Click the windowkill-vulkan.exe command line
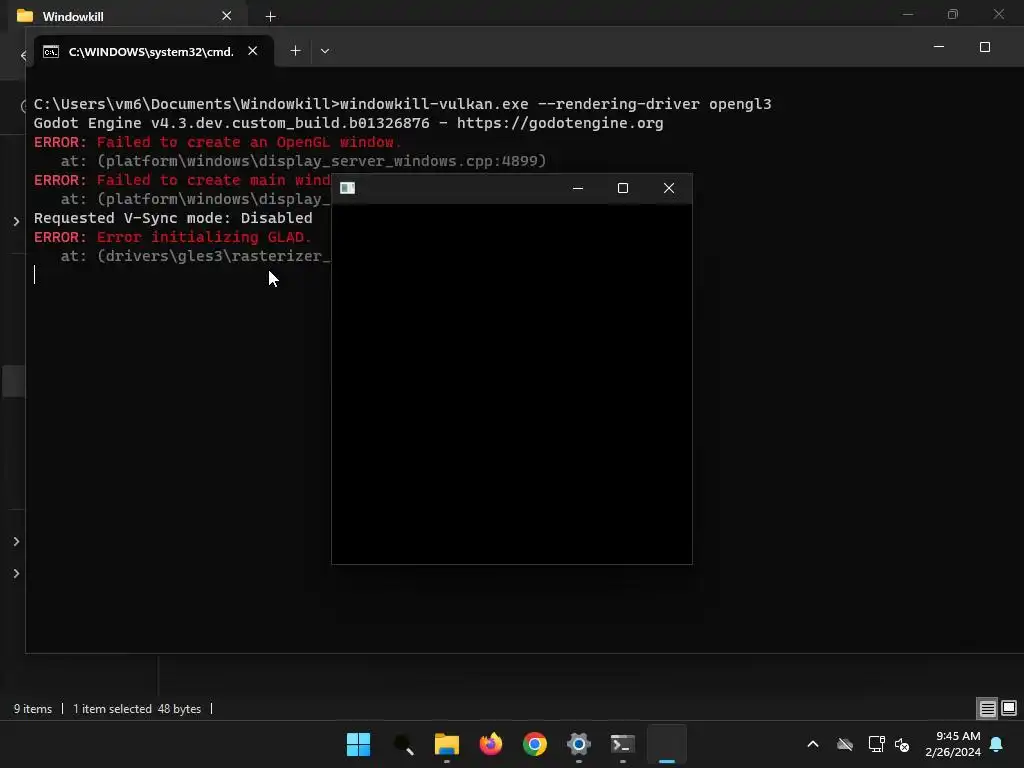Screen dimensions: 1024x768 coord(402,104)
